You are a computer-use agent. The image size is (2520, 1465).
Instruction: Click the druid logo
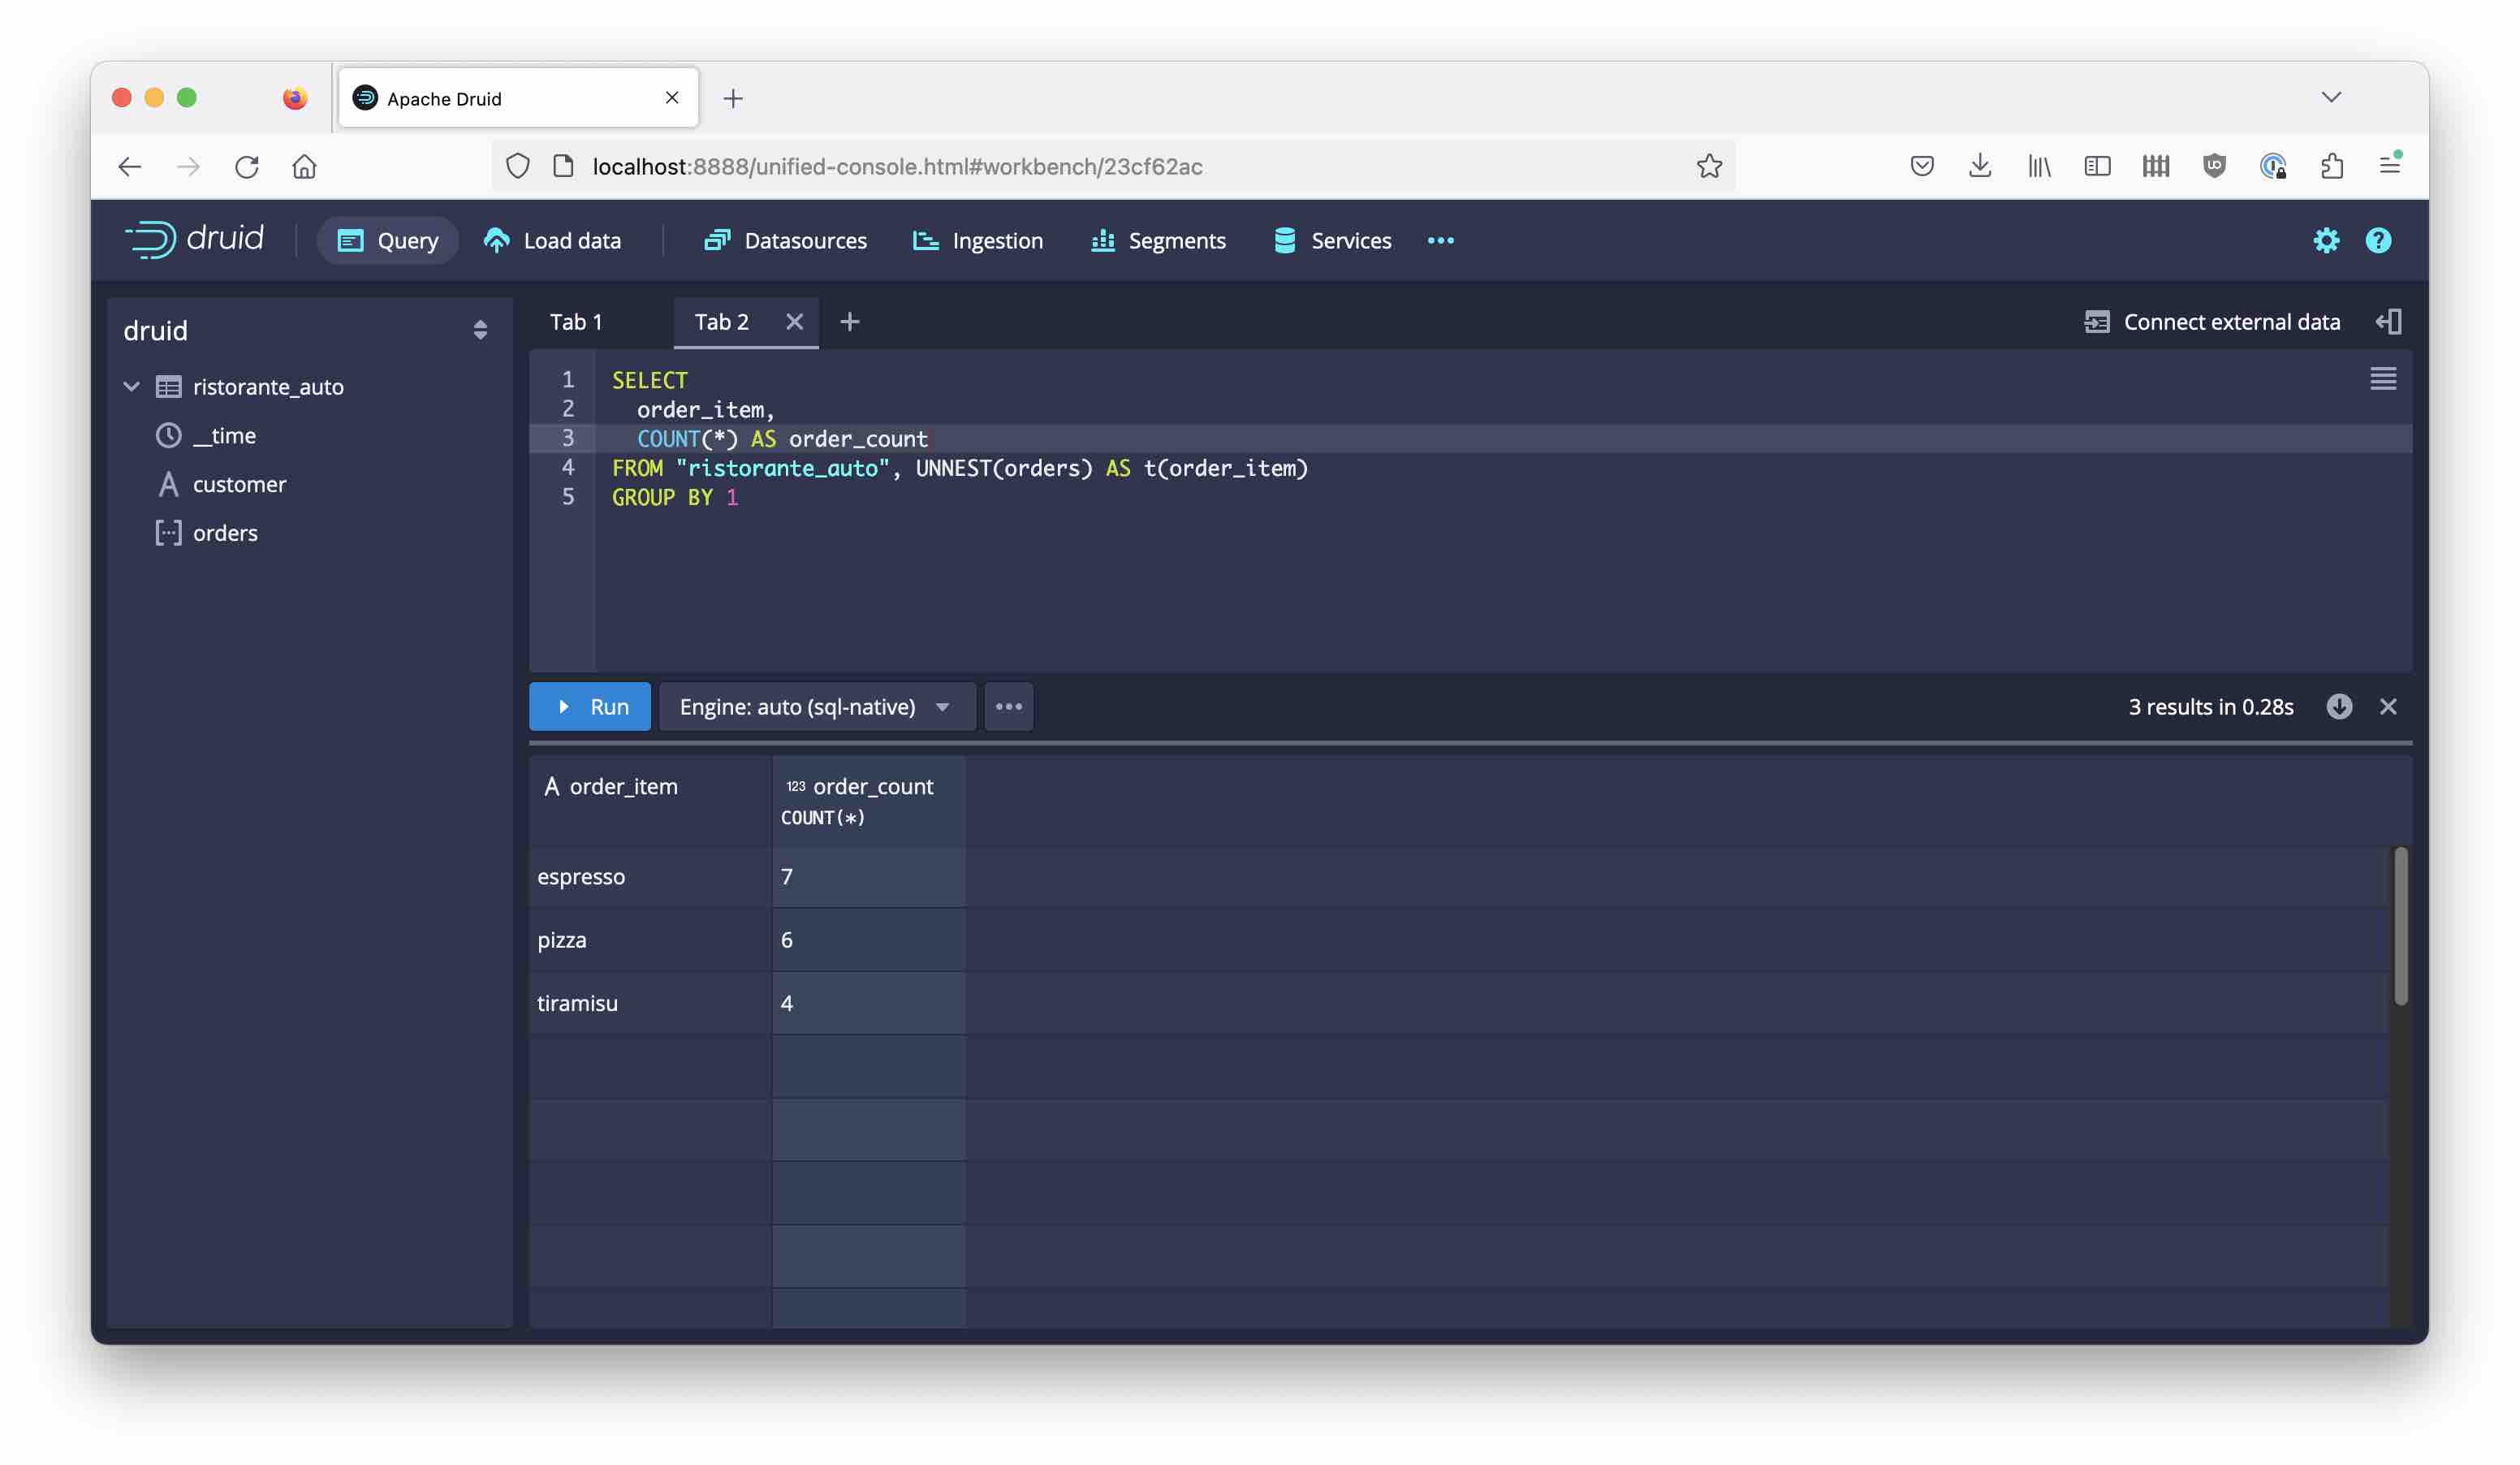(194, 240)
